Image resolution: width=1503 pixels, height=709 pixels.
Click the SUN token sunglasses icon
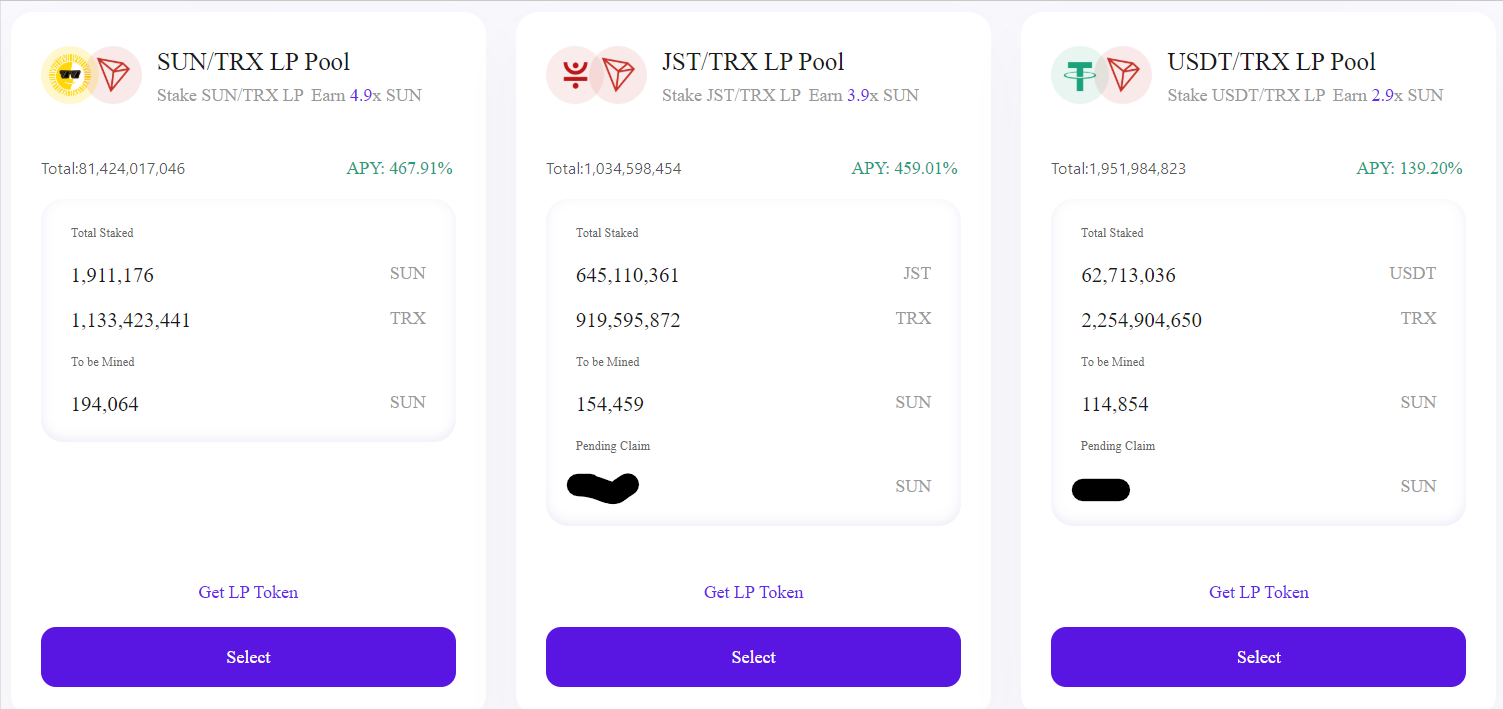click(69, 74)
